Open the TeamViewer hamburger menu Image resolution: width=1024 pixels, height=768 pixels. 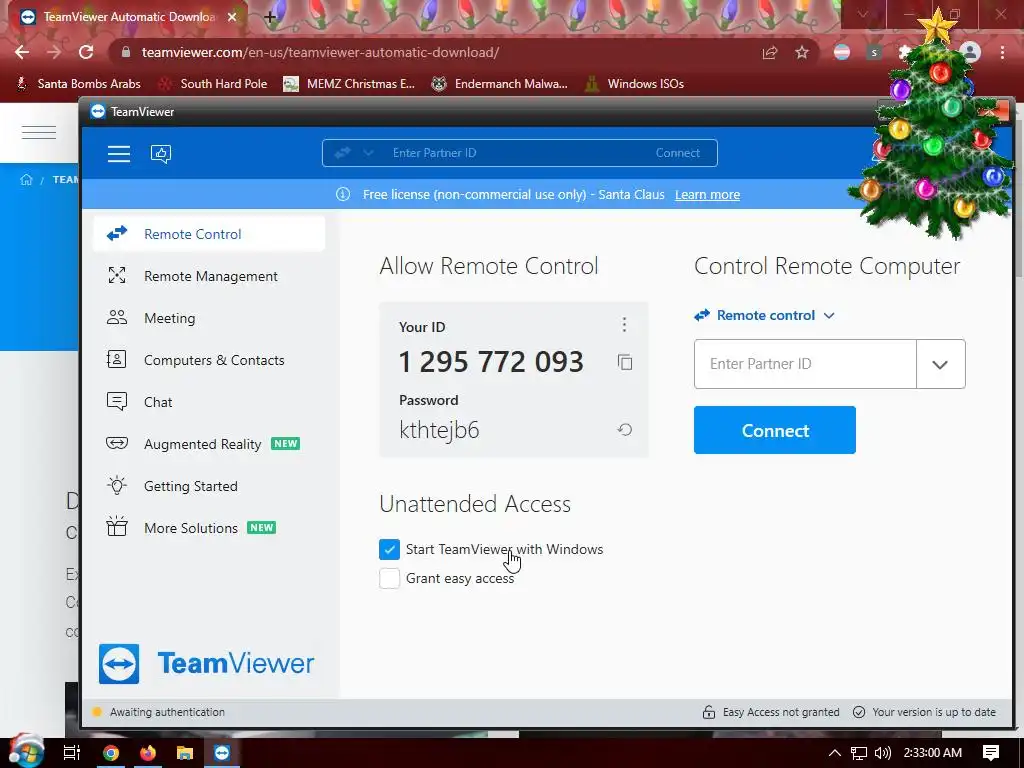point(119,153)
